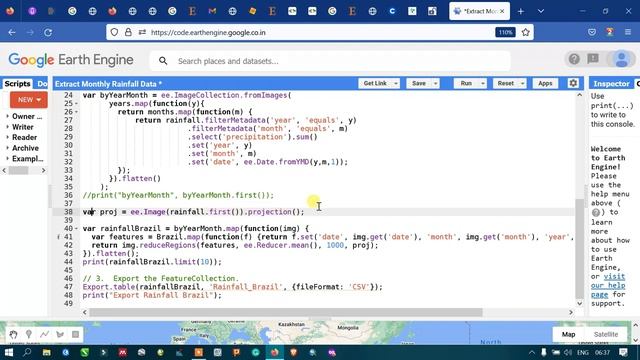Click the site lock icon in the address bar
The image size is (640, 360).
tap(128, 32)
